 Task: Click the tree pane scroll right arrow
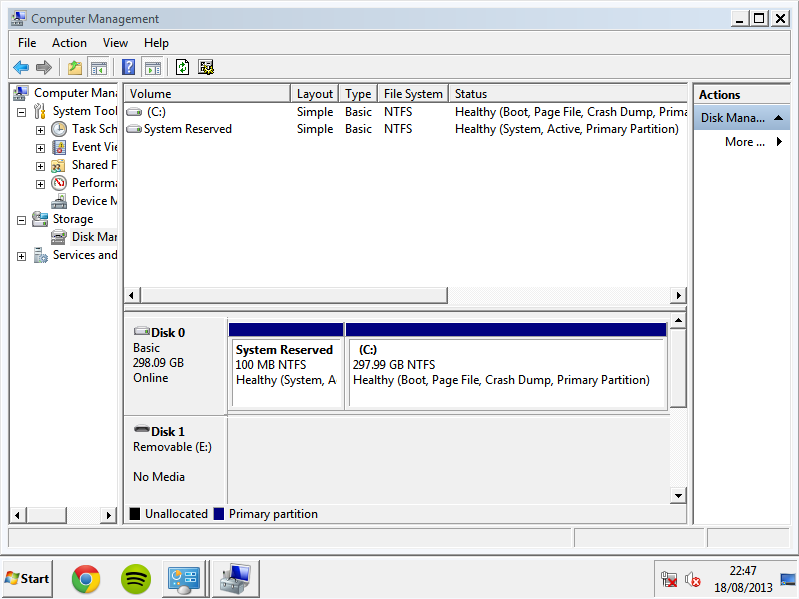109,515
